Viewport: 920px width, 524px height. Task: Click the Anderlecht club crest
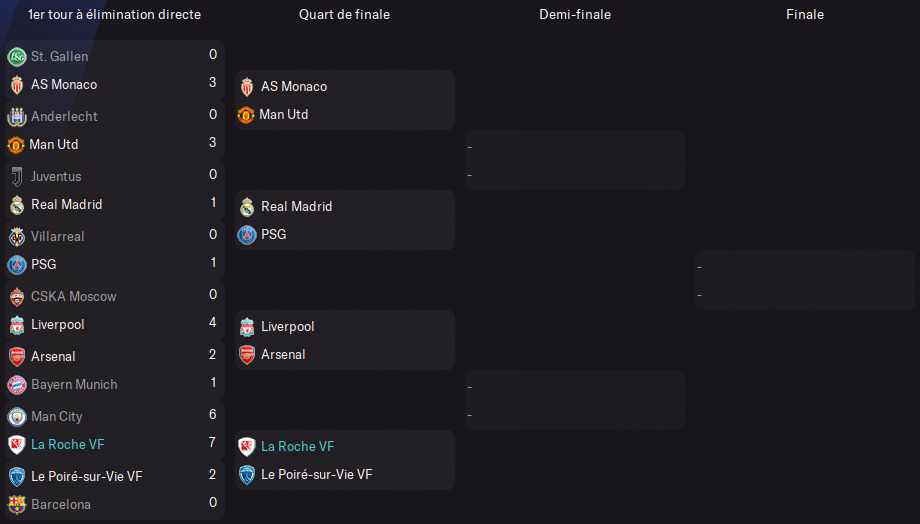[16, 117]
